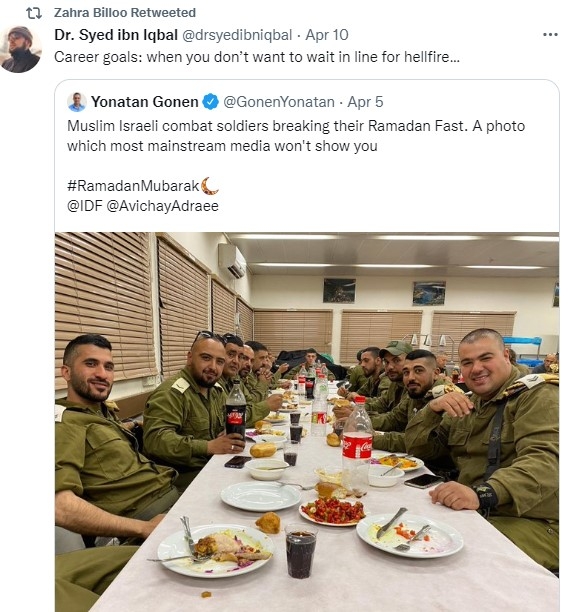Open the soldiers dinner photo
The width and height of the screenshot is (568, 612).
click(307, 422)
